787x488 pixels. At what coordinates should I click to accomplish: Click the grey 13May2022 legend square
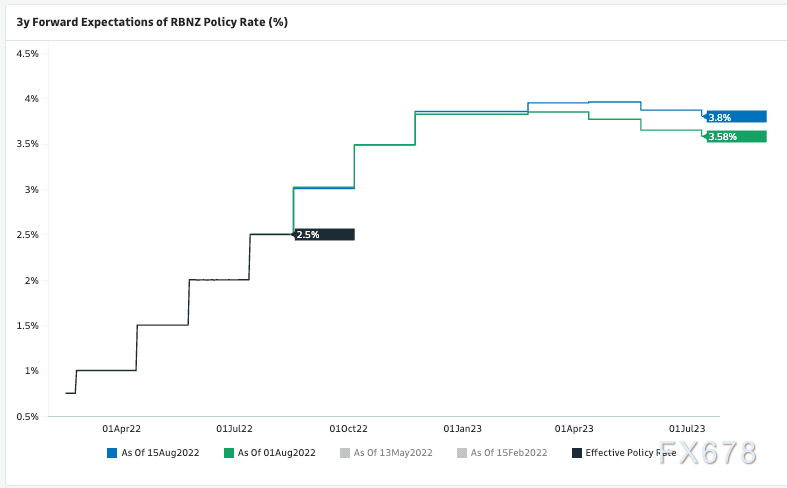[x=345, y=453]
